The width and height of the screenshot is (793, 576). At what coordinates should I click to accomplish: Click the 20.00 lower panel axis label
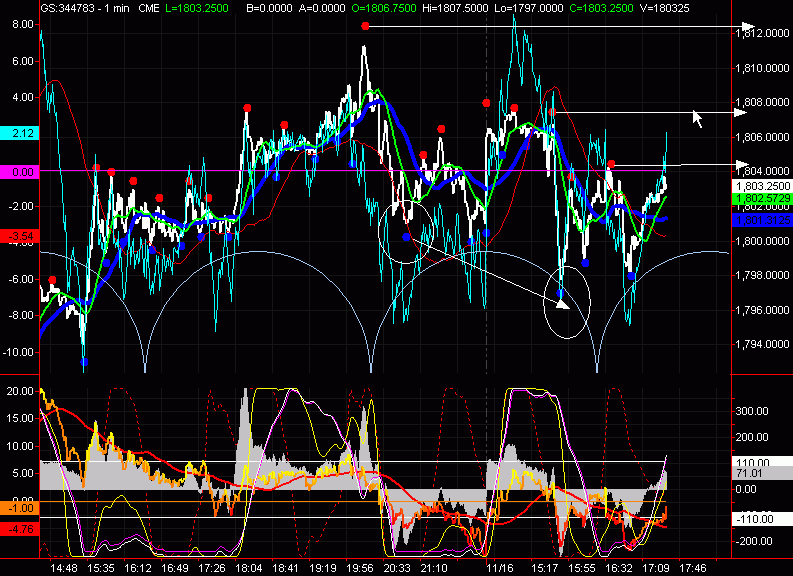point(20,391)
